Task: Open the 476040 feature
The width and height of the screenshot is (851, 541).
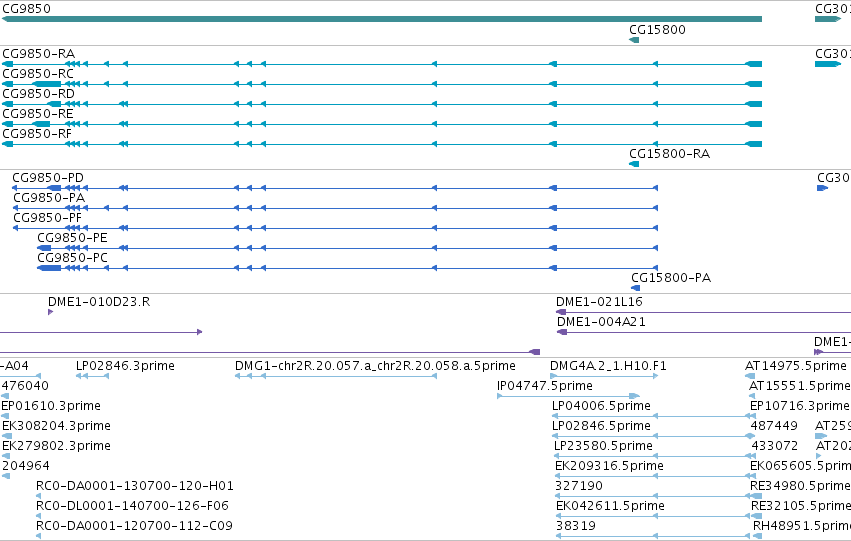Action: 25,386
